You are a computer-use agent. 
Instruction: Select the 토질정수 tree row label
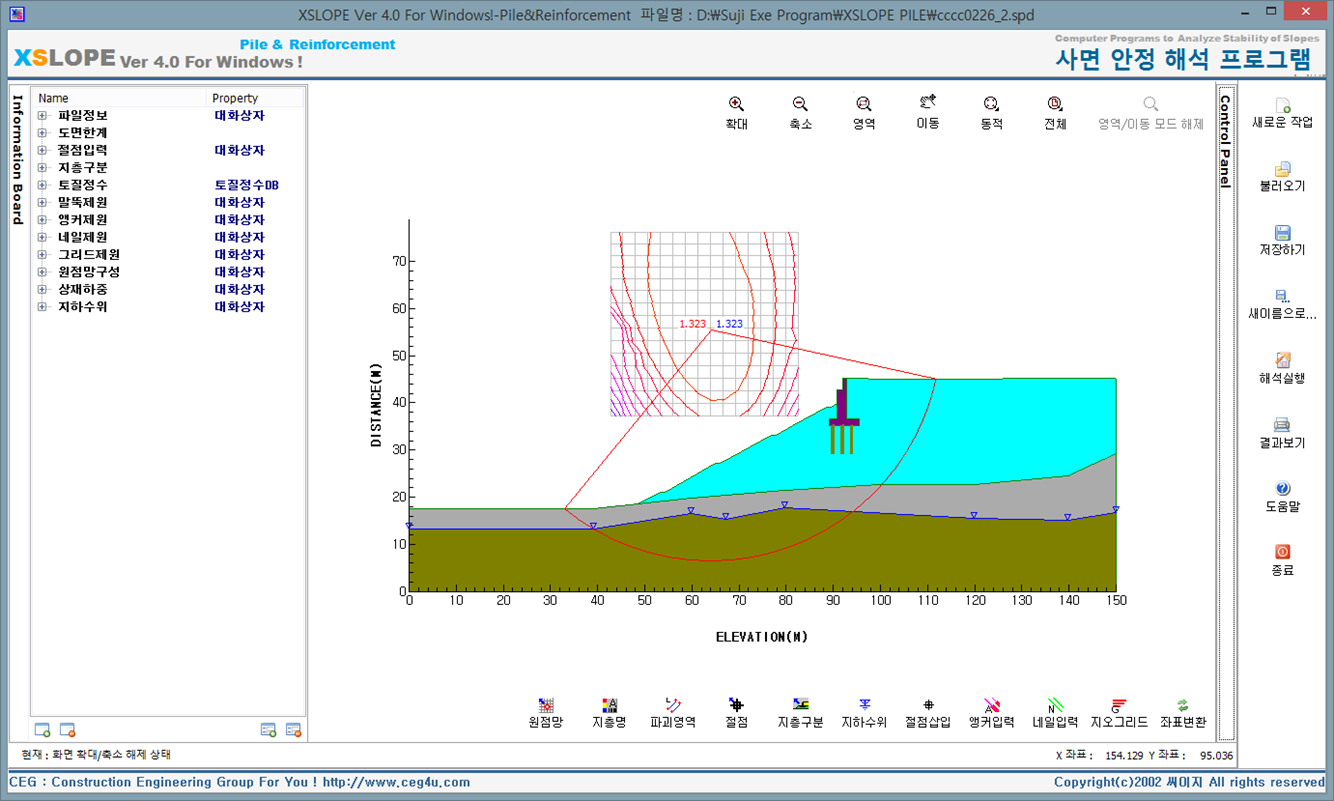[83, 185]
